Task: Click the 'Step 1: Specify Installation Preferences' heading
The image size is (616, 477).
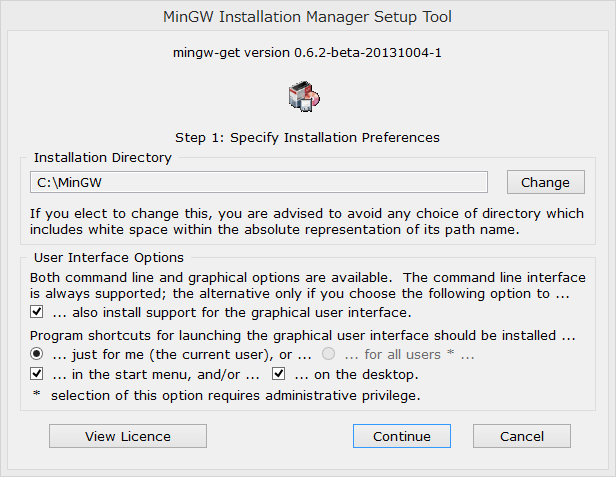Action: click(307, 138)
